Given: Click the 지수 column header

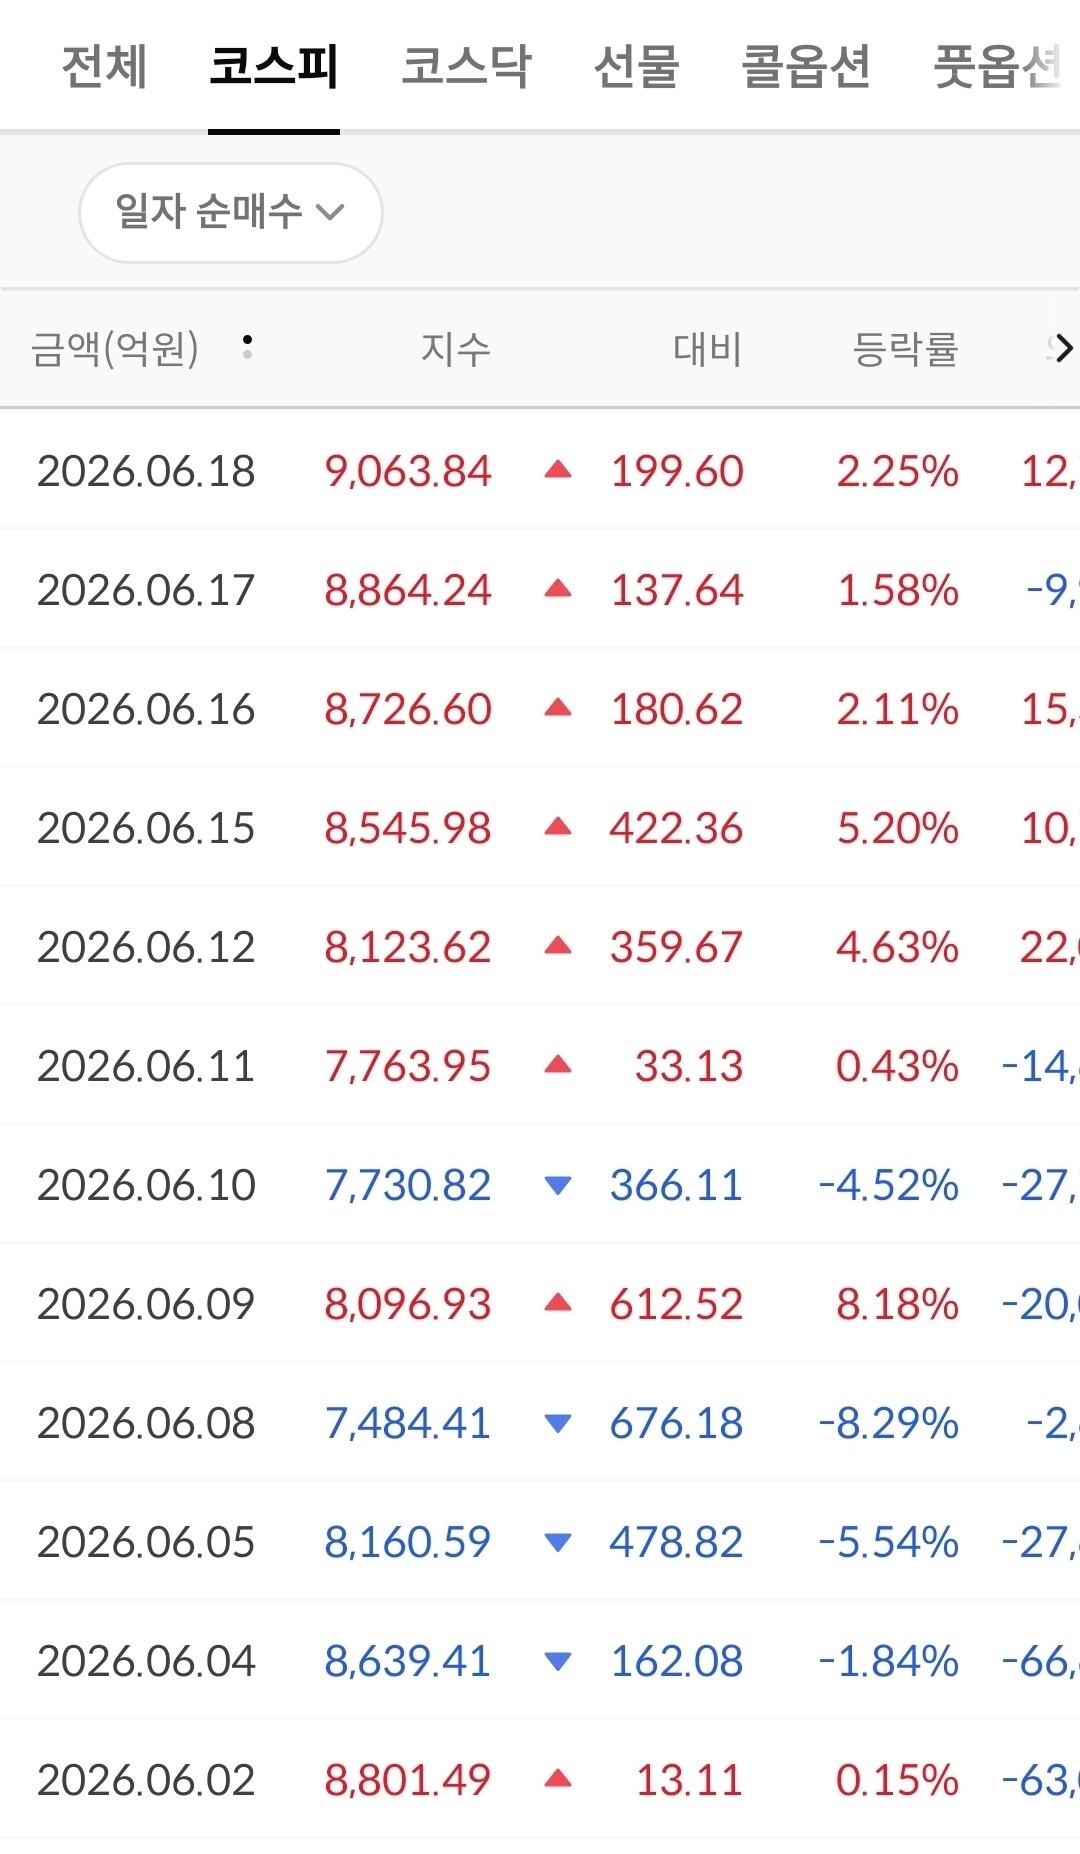Looking at the screenshot, I should pyautogui.click(x=456, y=349).
